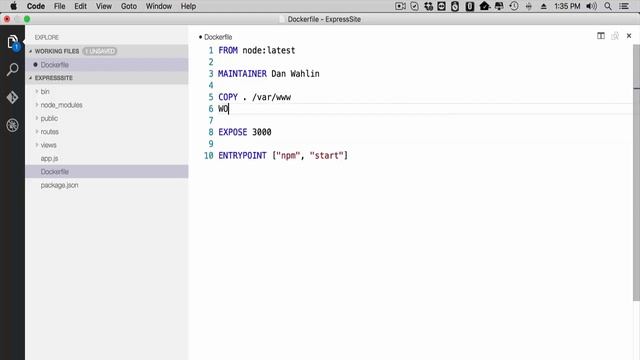Open the Explorer view icon
640x360 pixels.
coord(13,42)
